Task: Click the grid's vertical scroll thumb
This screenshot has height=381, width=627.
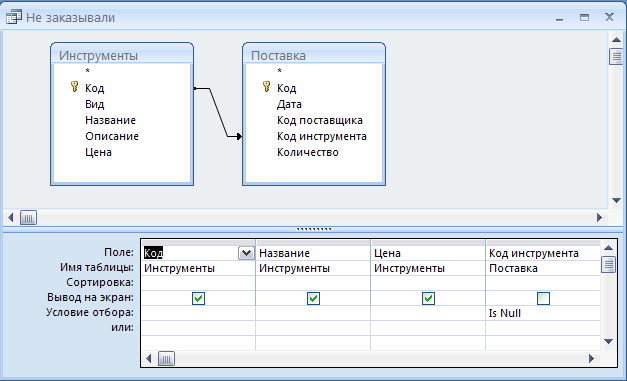Action: click(608, 264)
